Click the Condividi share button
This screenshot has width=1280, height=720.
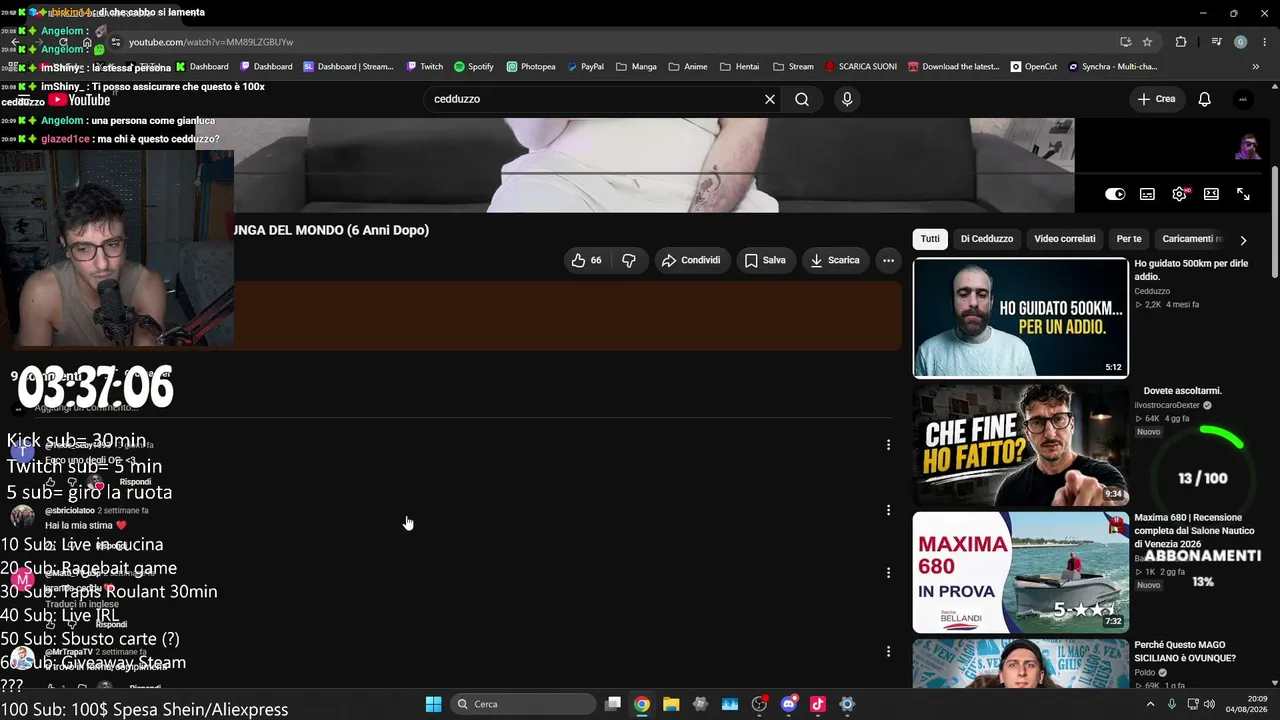692,260
